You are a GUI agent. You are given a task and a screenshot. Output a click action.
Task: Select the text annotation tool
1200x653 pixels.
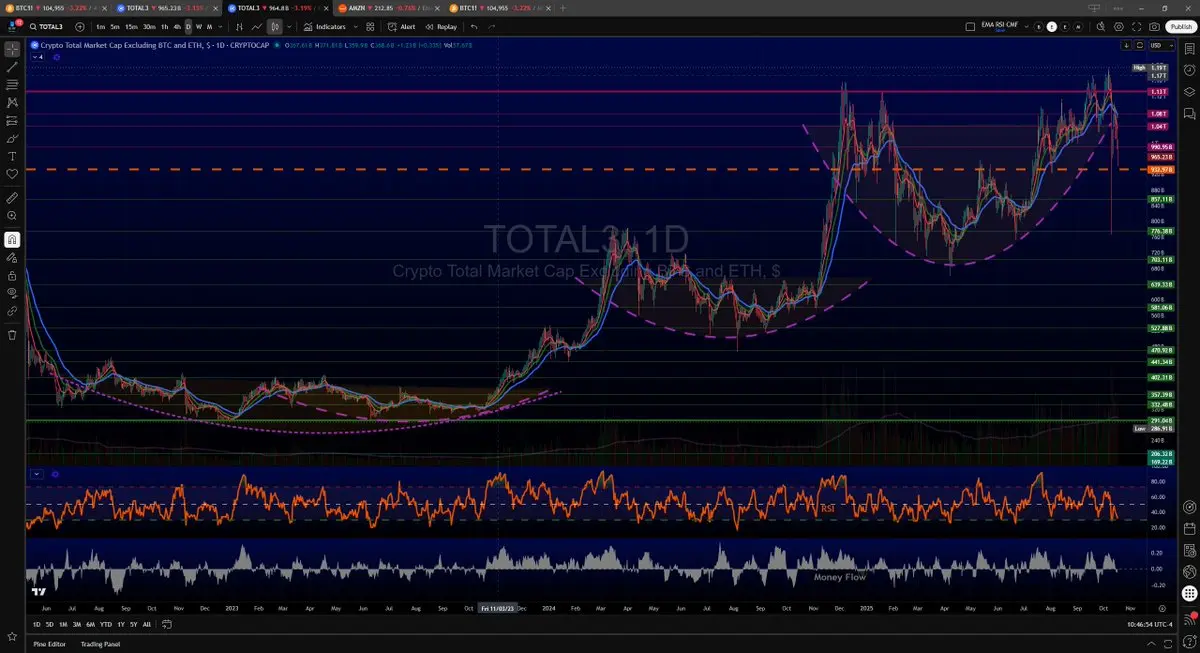pos(12,156)
